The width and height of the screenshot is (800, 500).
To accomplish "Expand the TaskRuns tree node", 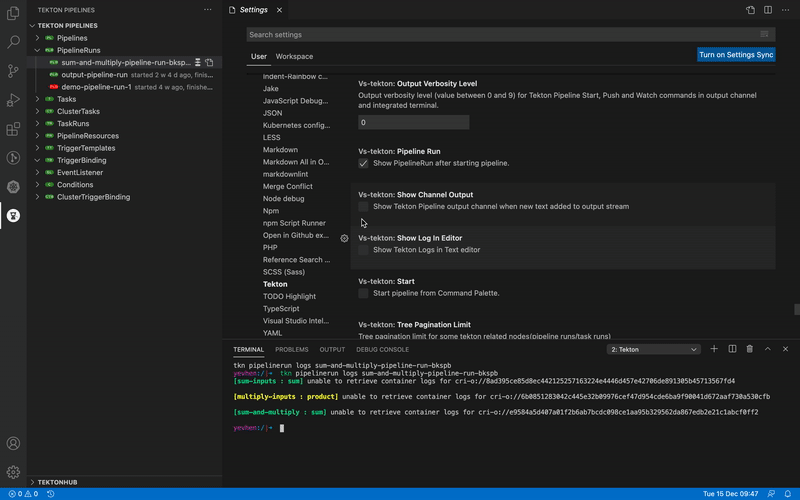I will coord(37,123).
